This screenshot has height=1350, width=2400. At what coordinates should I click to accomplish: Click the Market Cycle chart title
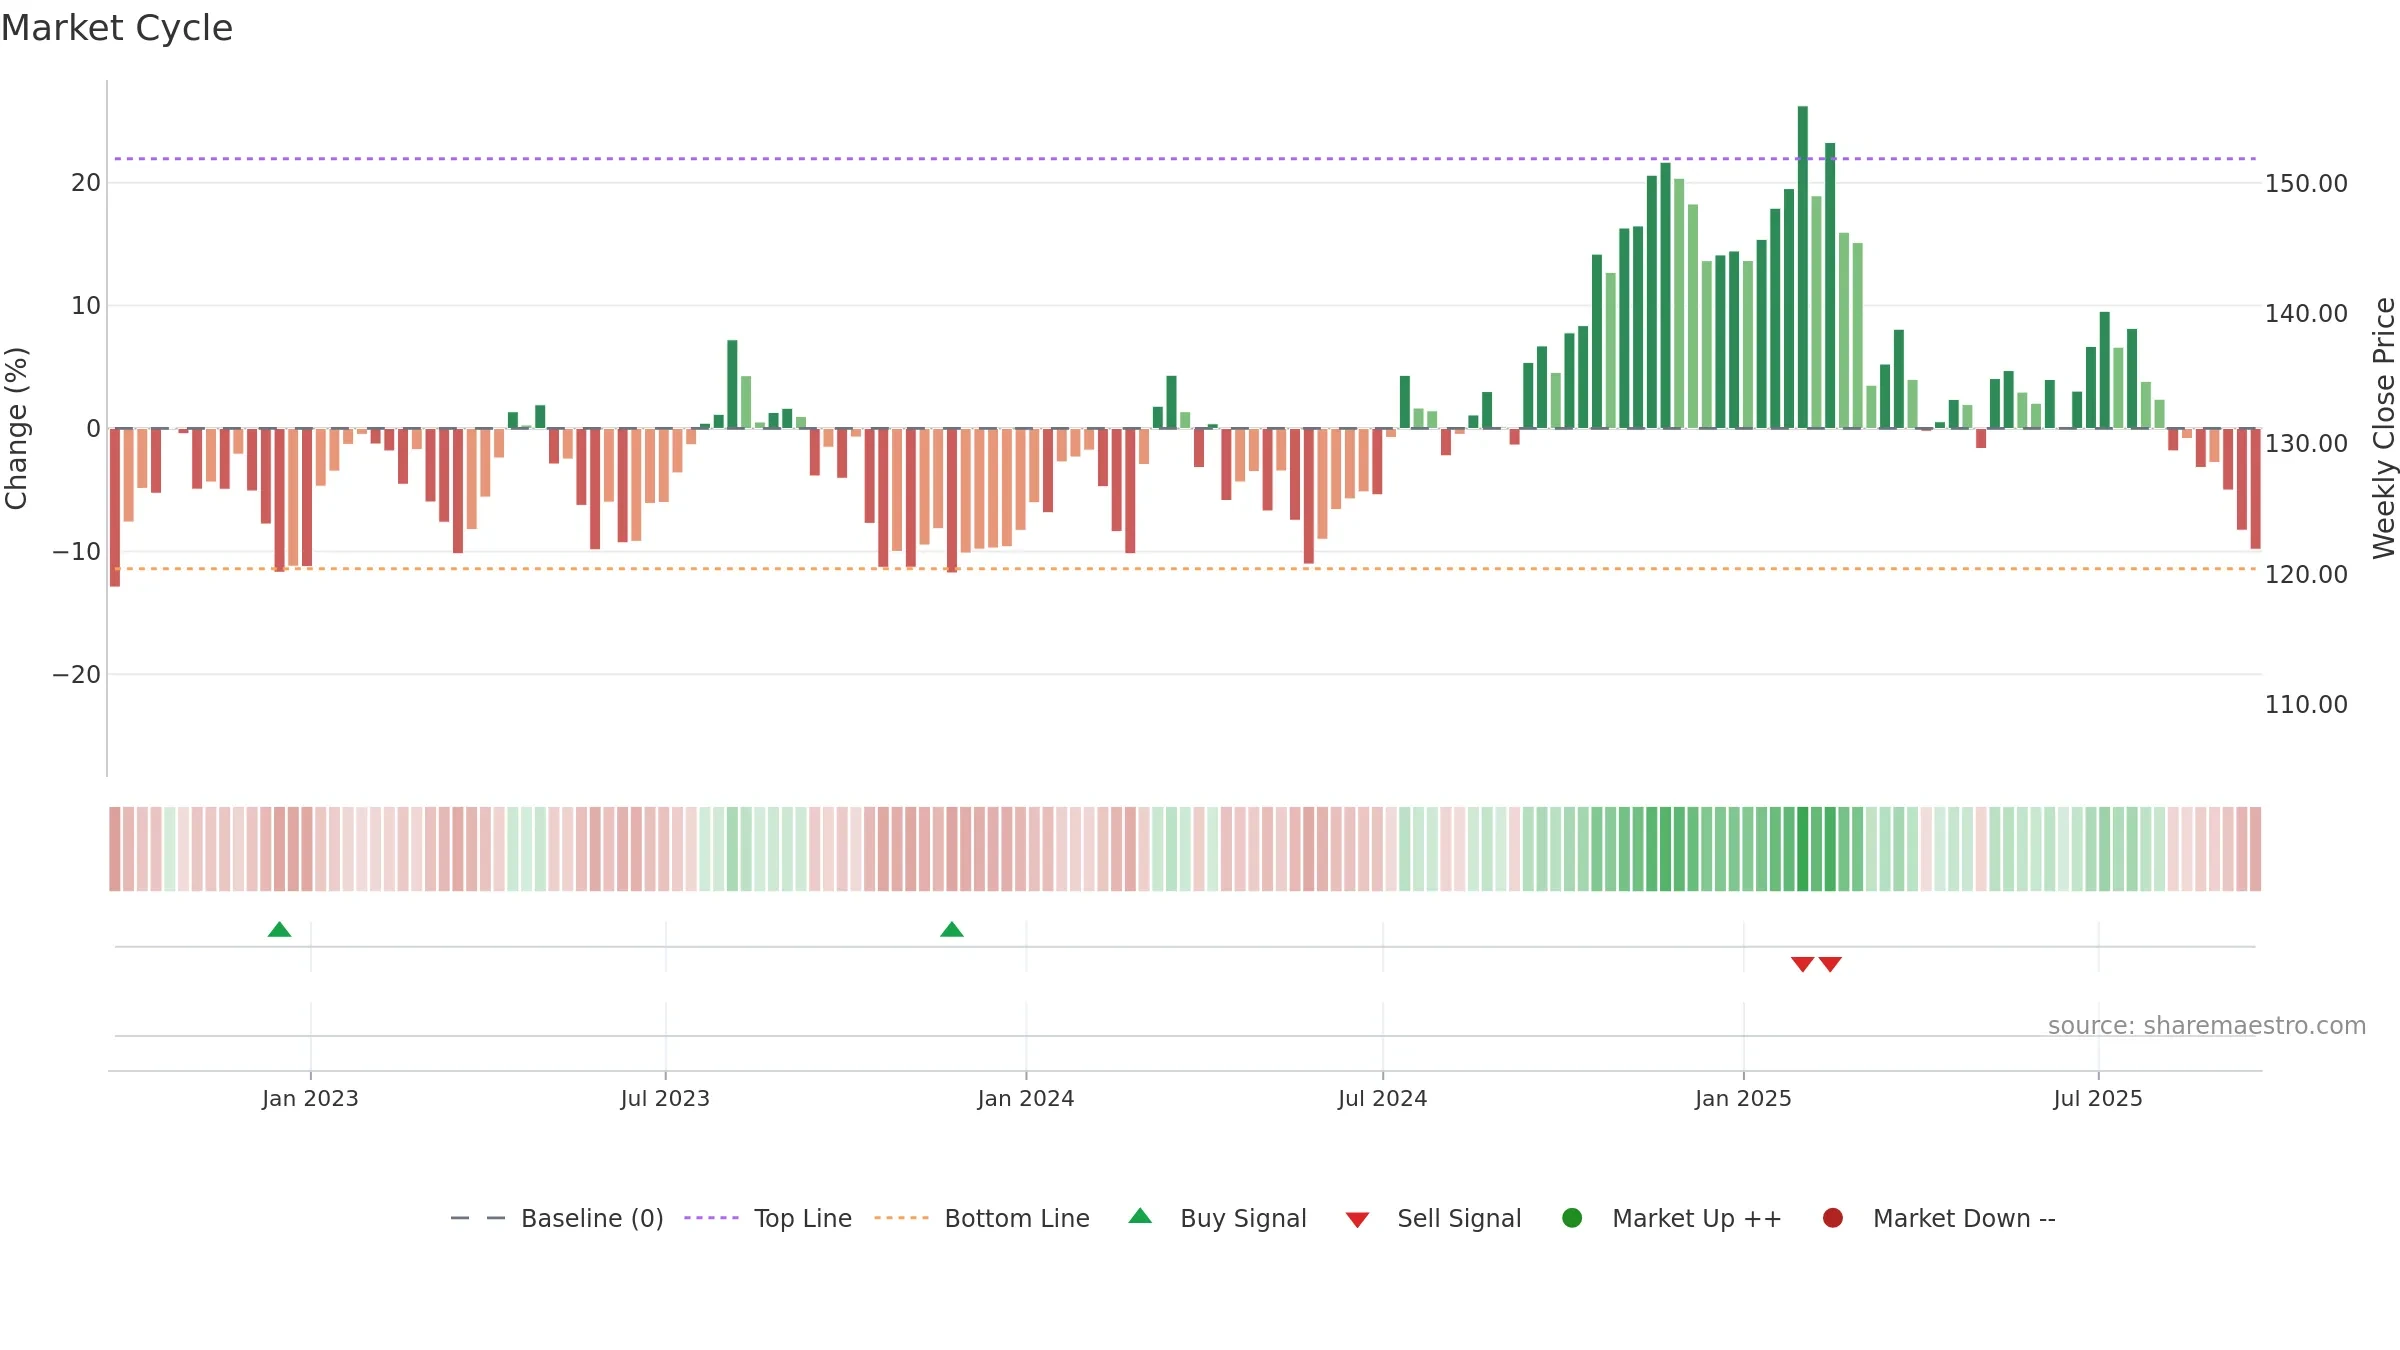tap(117, 28)
